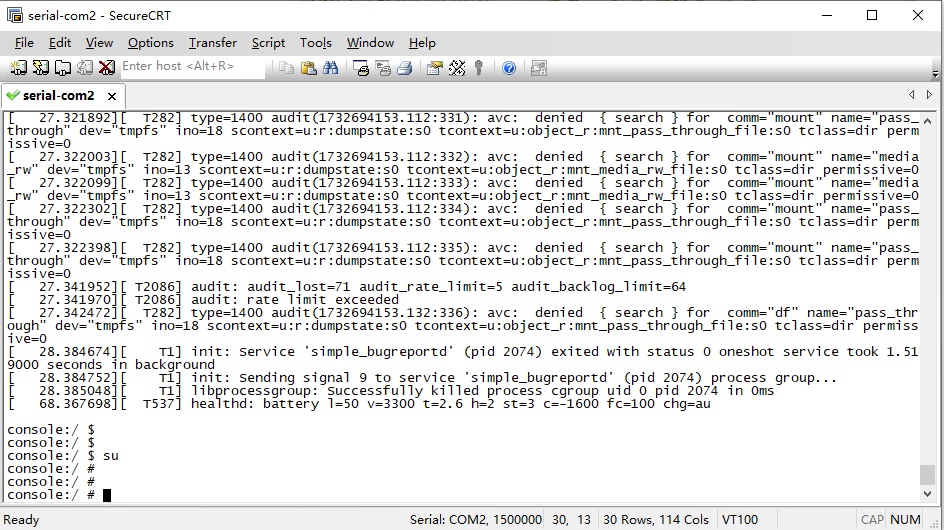Open the Help menu

422,43
